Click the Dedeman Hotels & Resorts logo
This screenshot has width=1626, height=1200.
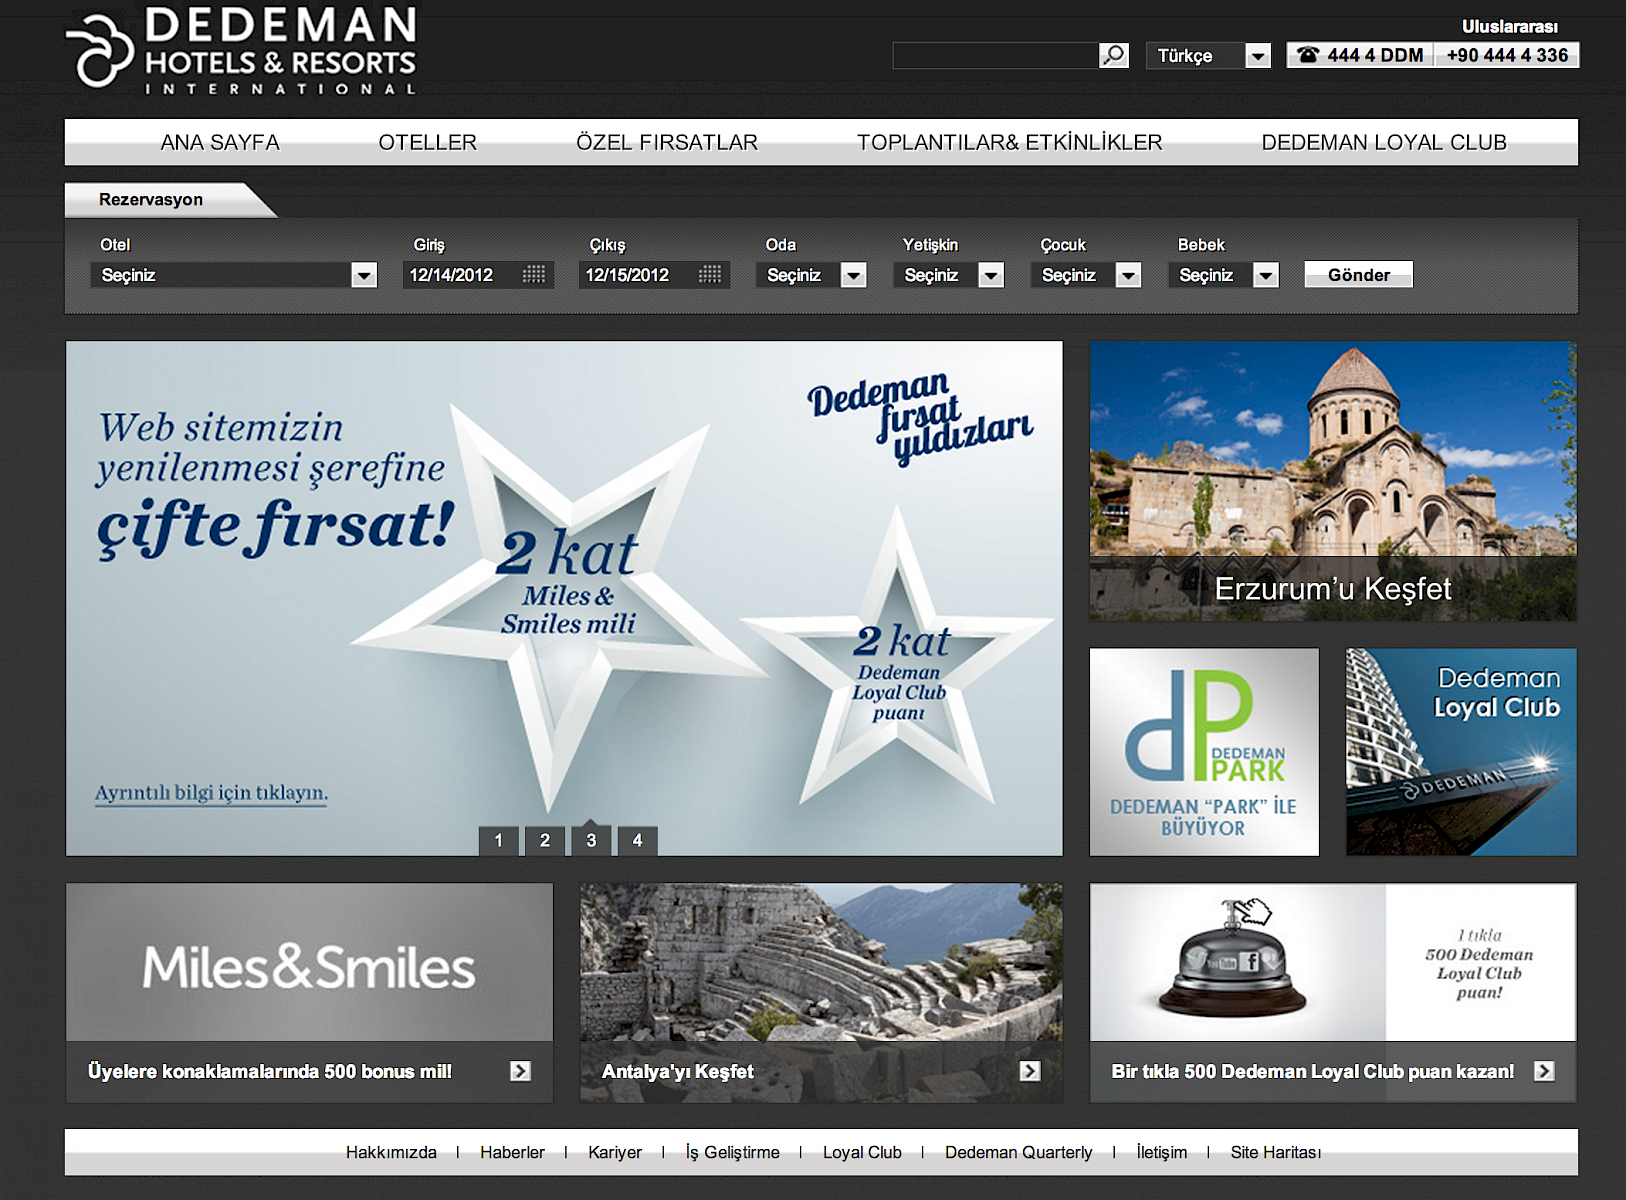[x=242, y=52]
